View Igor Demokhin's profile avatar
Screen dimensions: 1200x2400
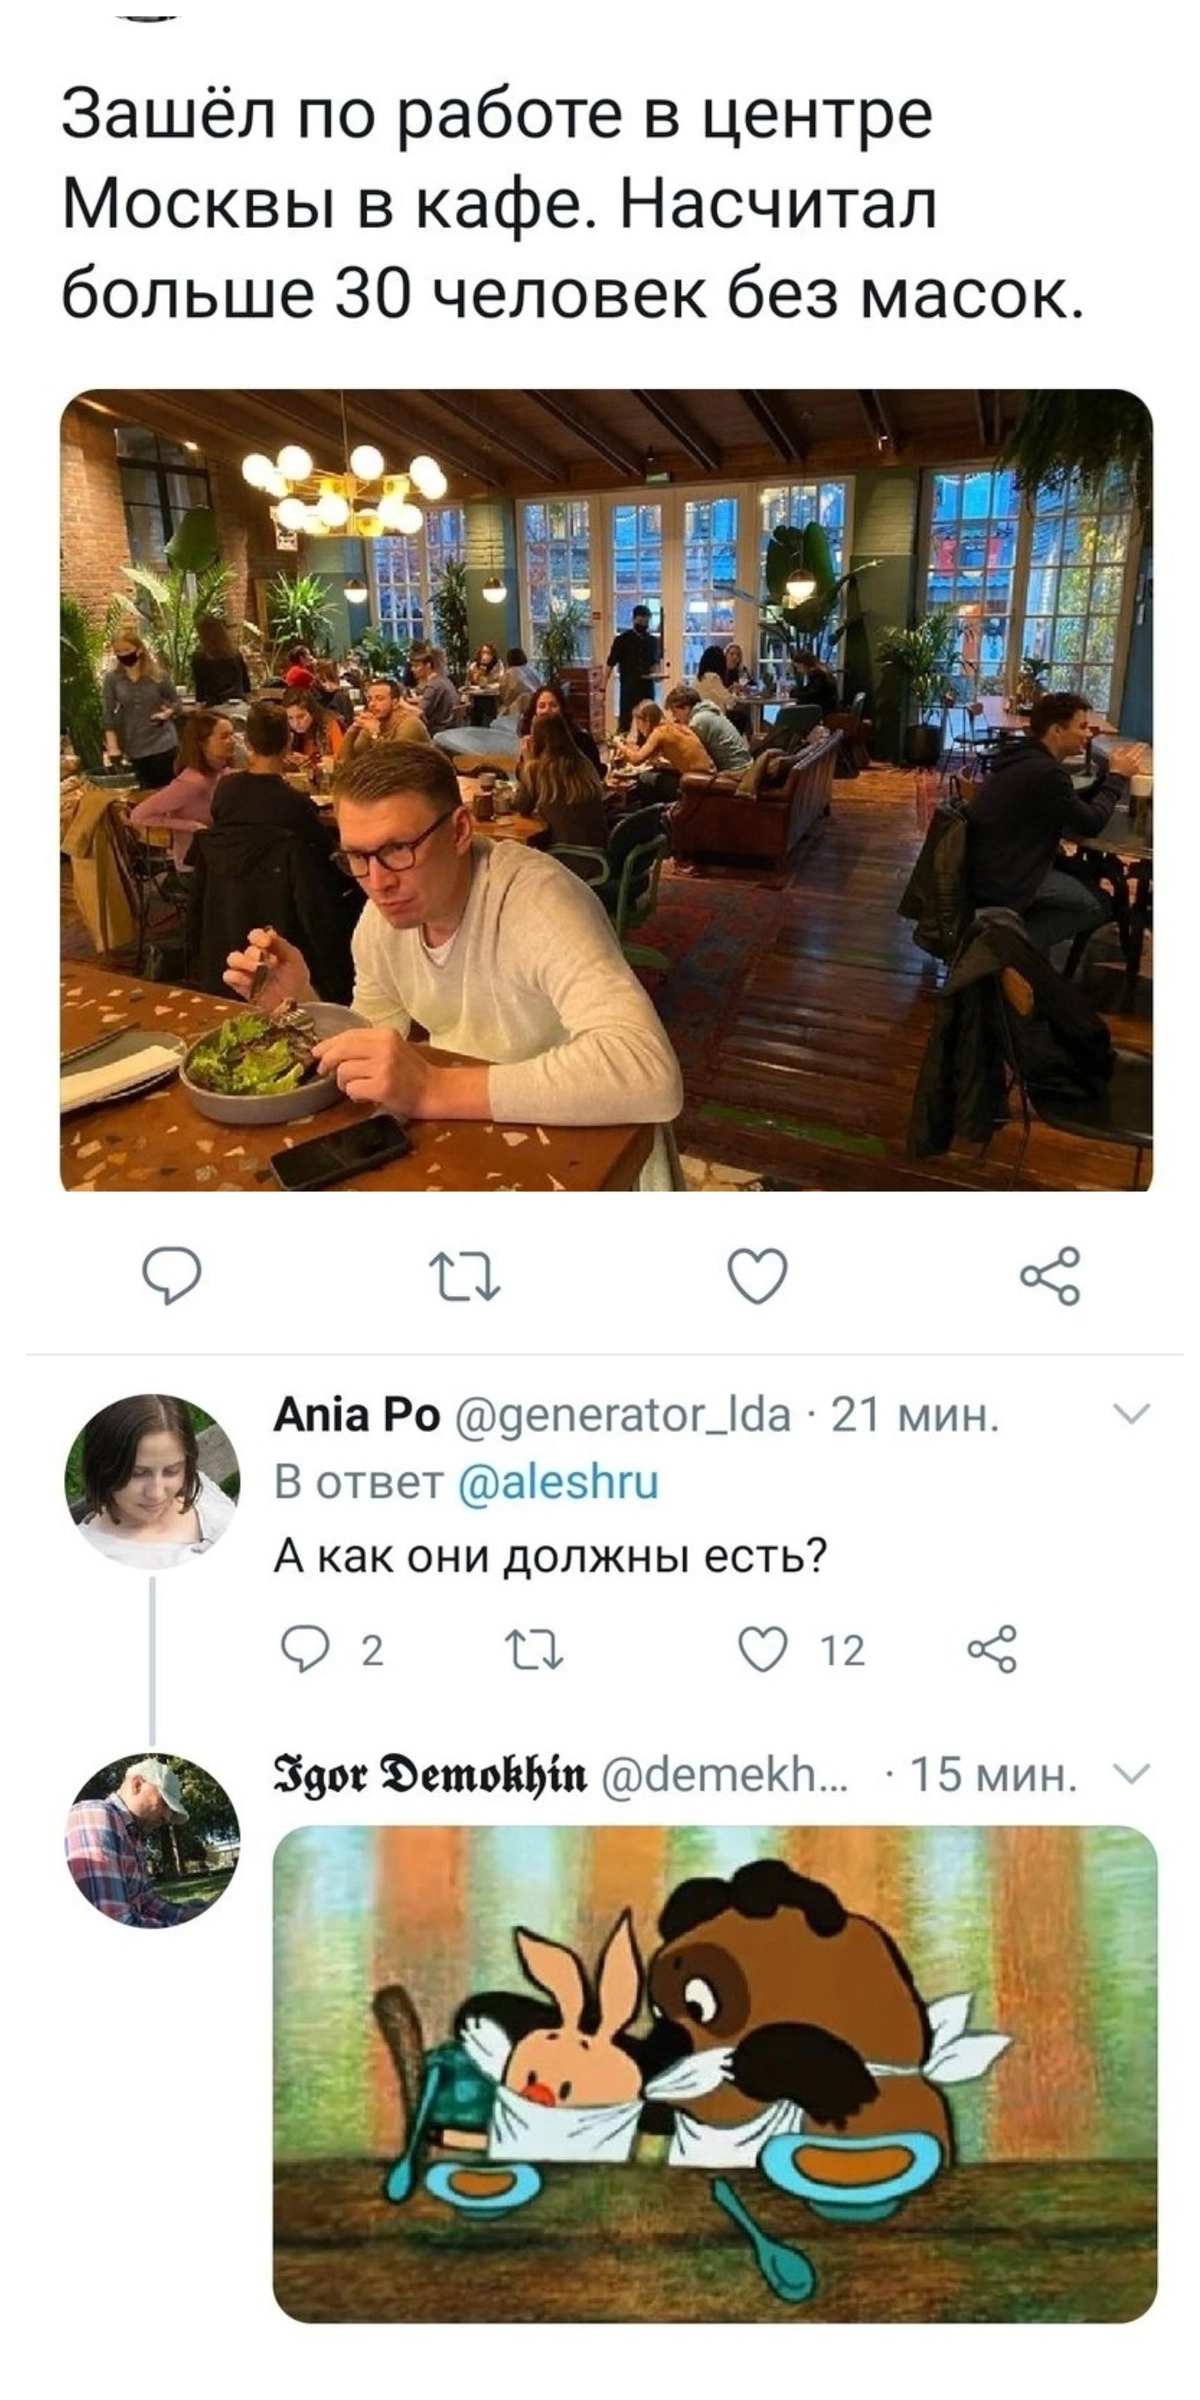tap(152, 1840)
